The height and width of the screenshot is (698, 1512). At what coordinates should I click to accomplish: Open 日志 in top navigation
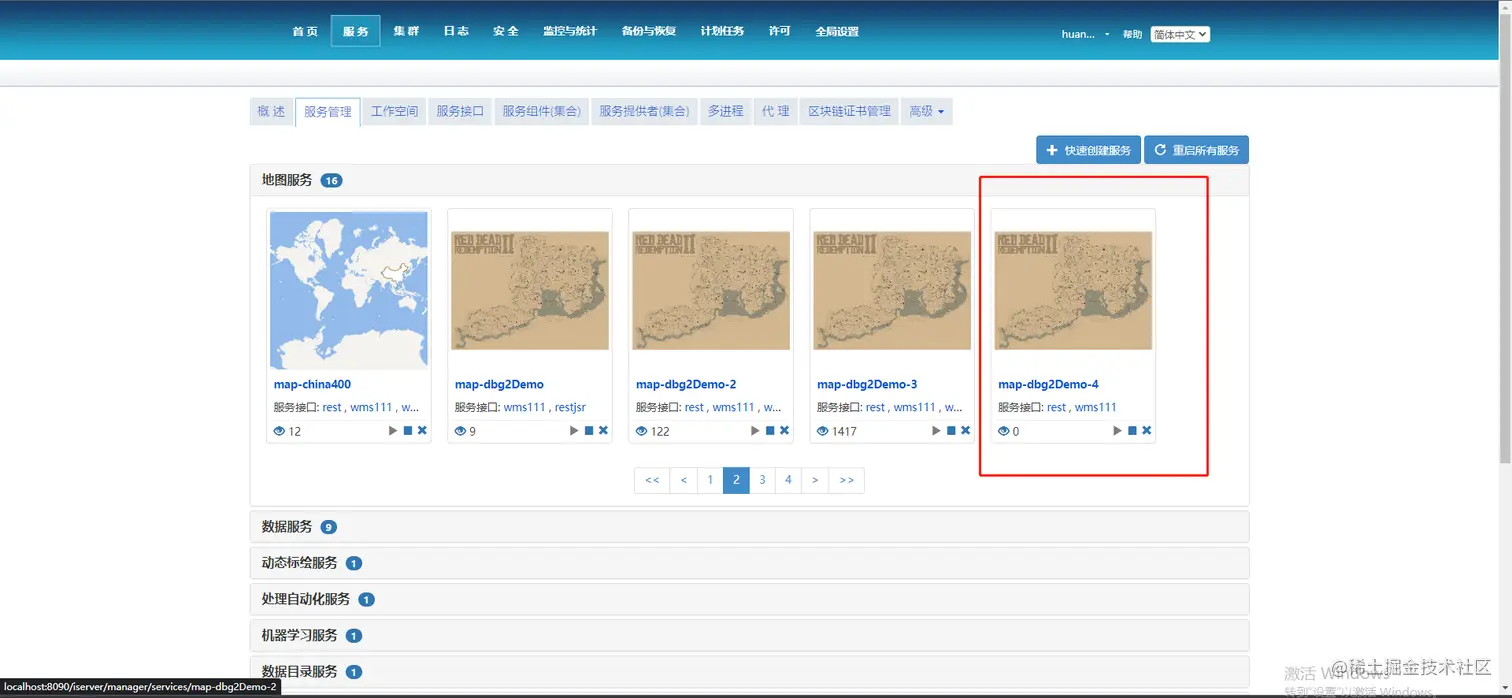(x=456, y=31)
